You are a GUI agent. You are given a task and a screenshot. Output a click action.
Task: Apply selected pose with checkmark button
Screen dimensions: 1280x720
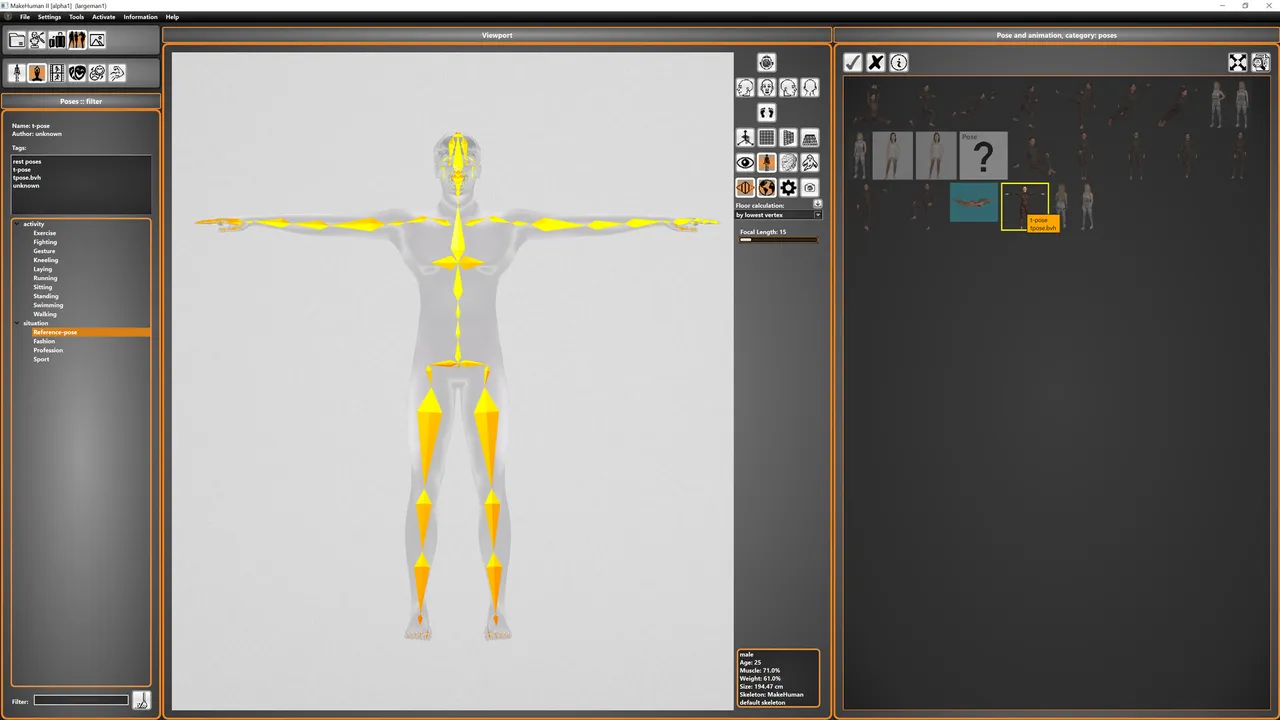point(853,62)
